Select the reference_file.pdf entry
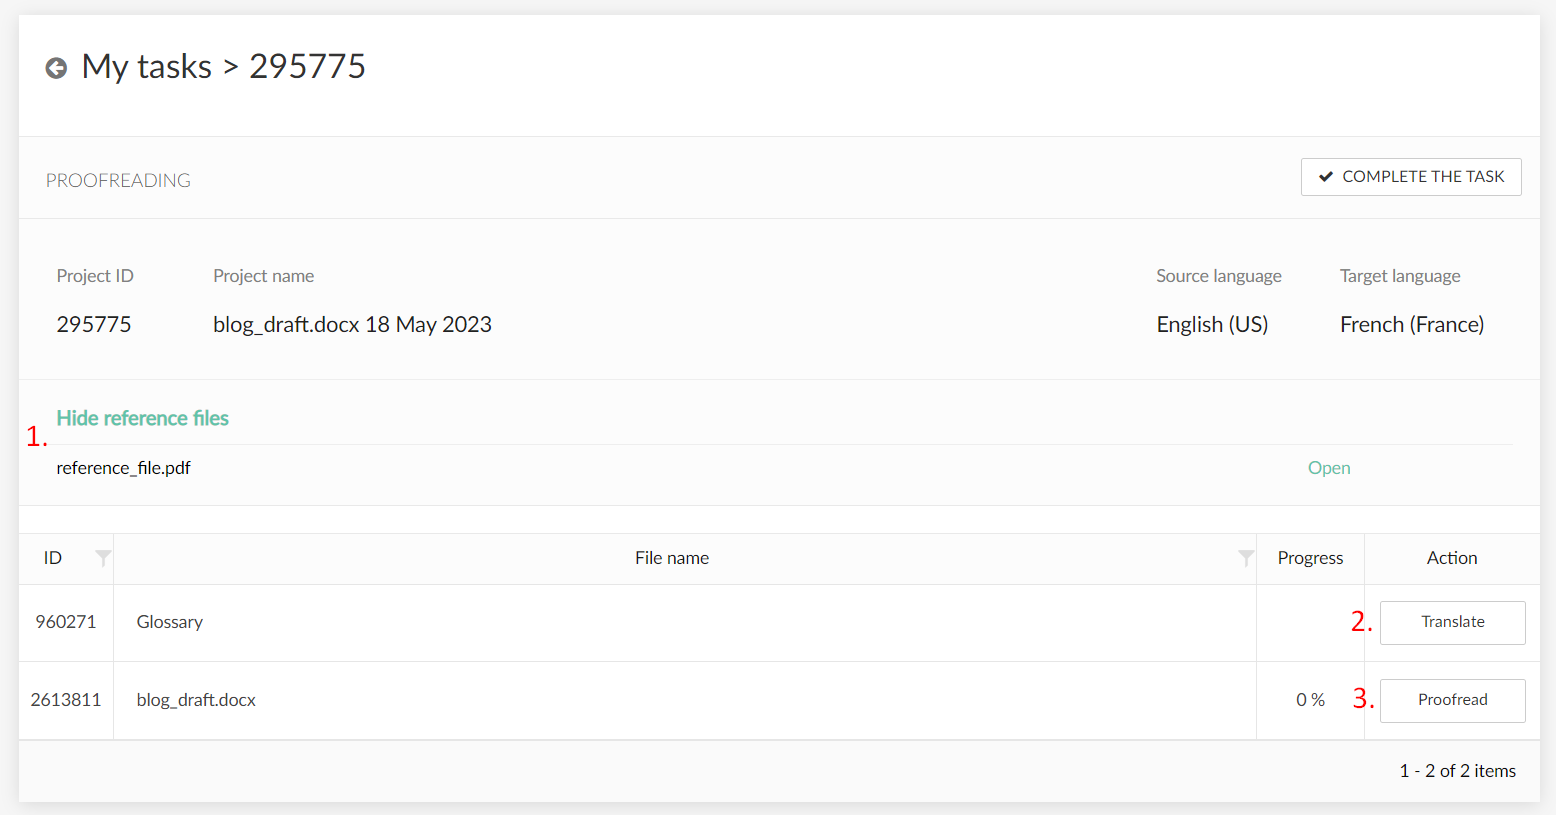The width and height of the screenshot is (1556, 815). coord(123,468)
